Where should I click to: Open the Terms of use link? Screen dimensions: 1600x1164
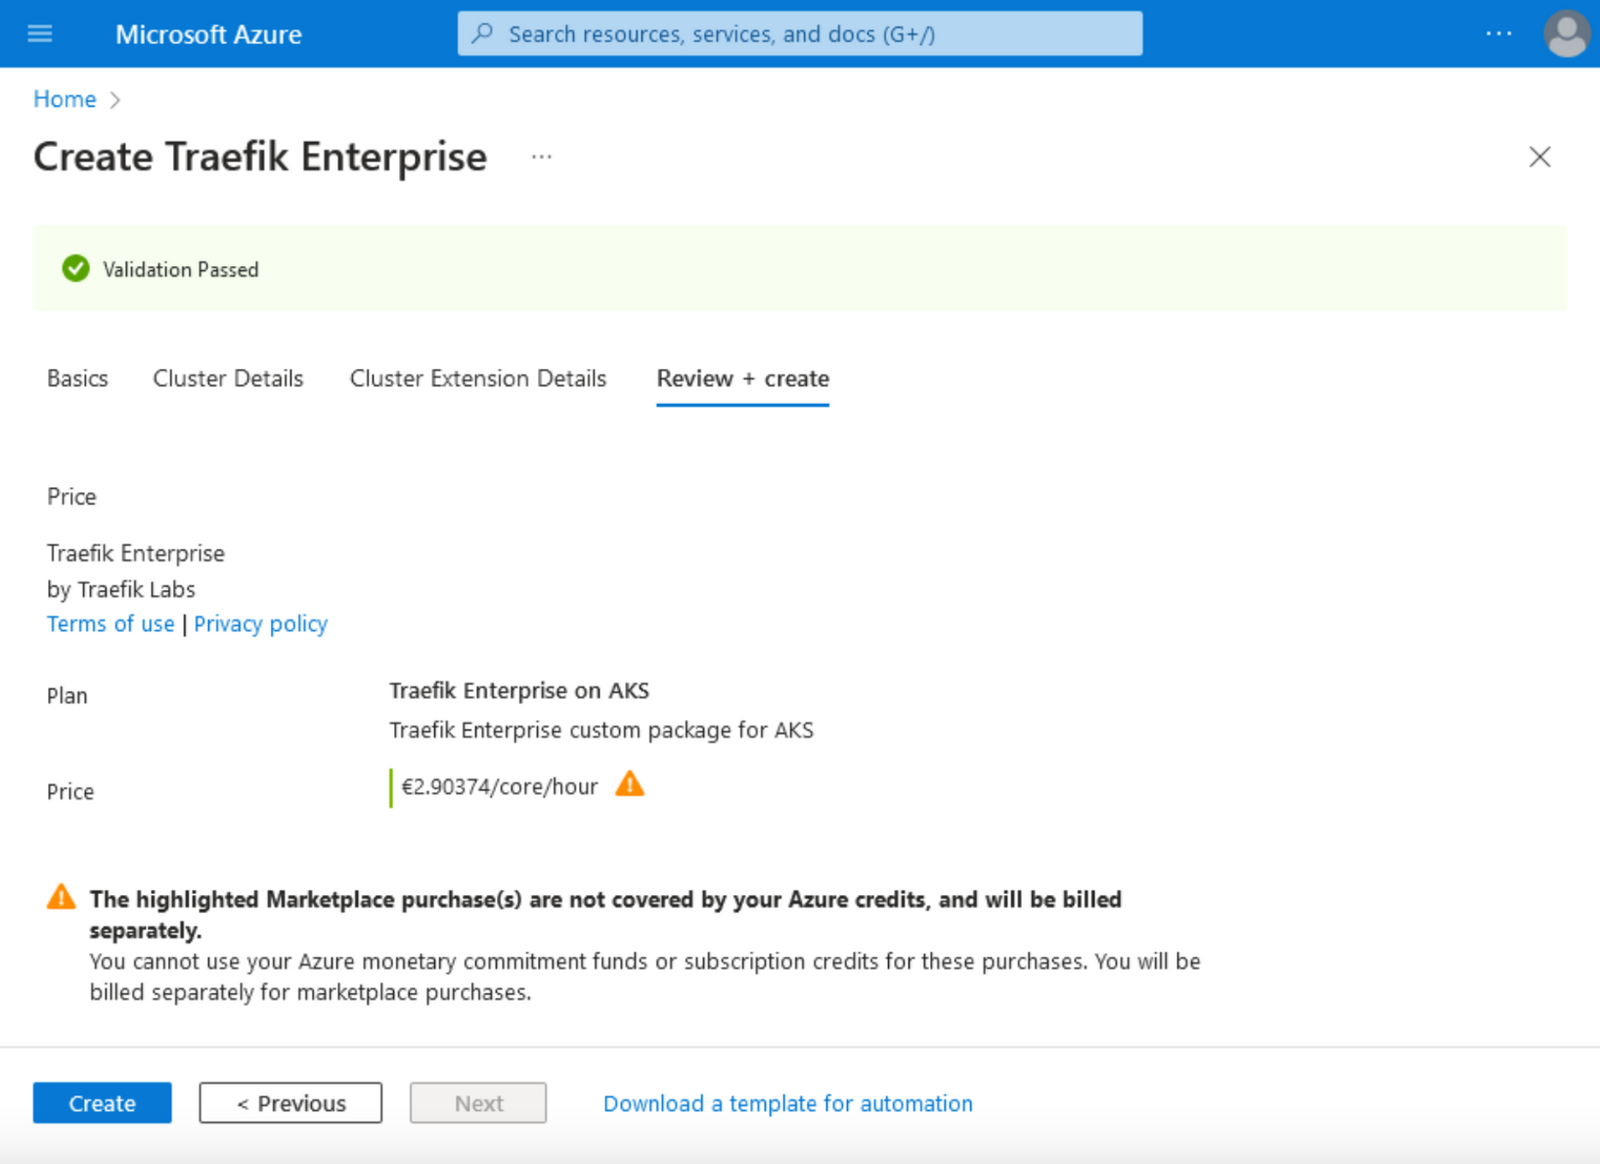point(110,623)
